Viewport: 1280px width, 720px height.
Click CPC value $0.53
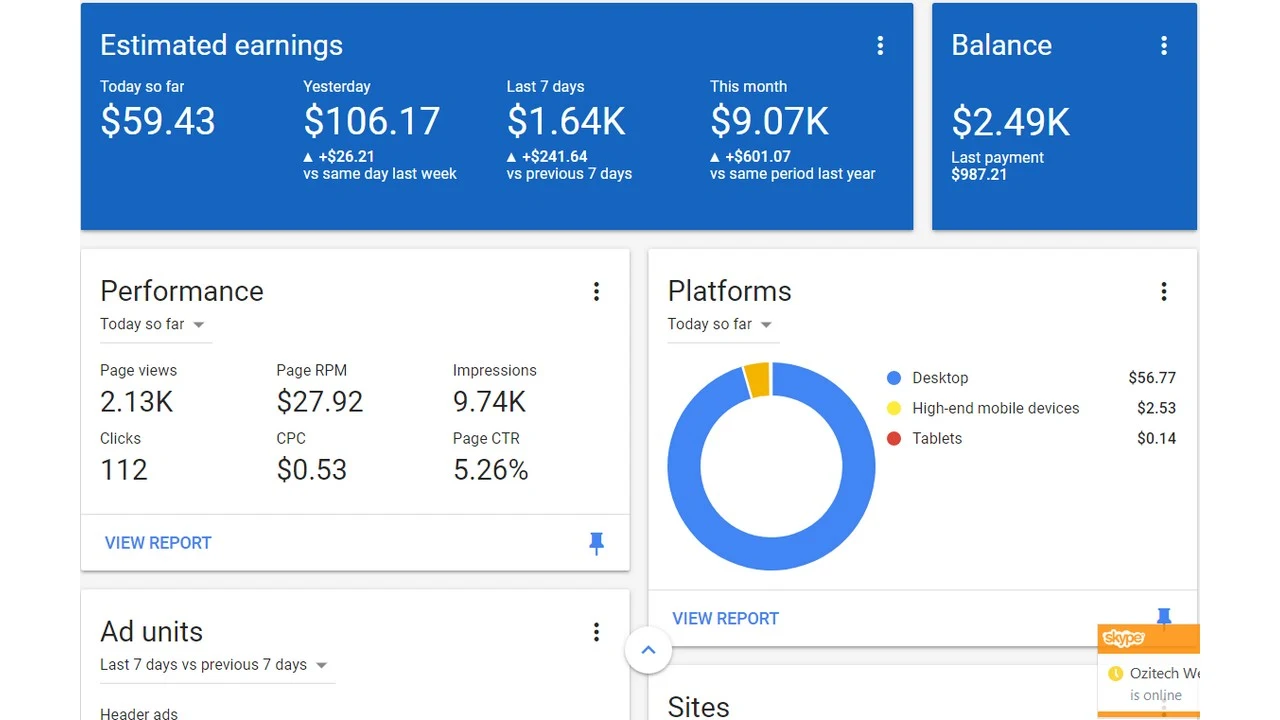[312, 470]
